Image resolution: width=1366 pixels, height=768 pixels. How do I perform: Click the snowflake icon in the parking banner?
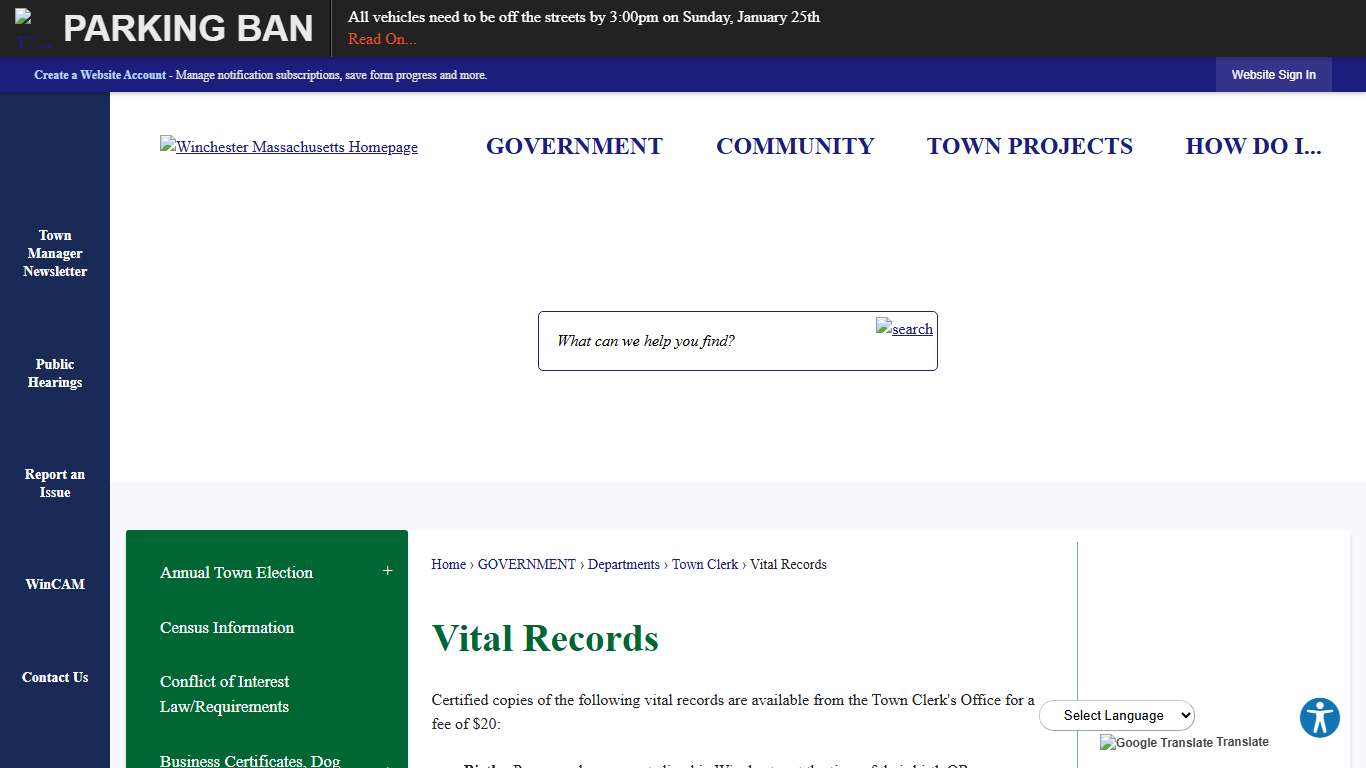pos(30,22)
